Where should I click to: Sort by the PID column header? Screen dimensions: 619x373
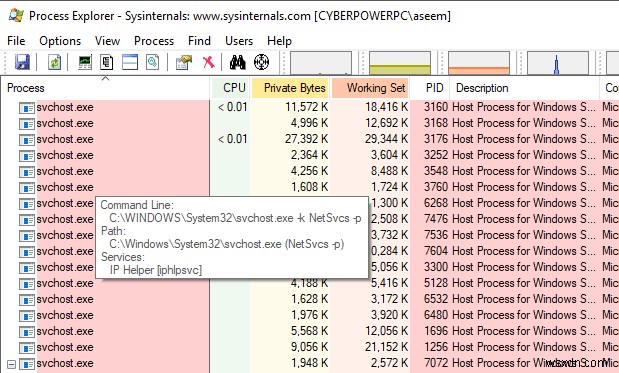click(430, 88)
